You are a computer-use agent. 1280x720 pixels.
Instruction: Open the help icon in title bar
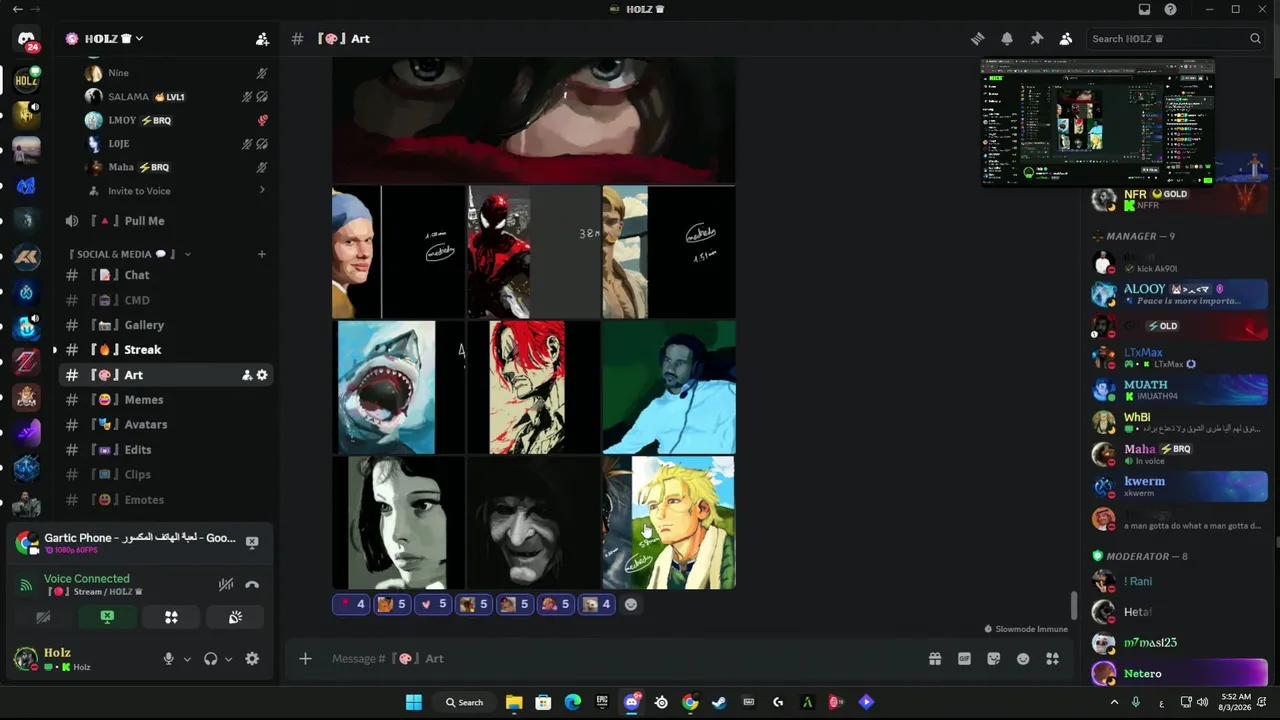click(x=1170, y=9)
